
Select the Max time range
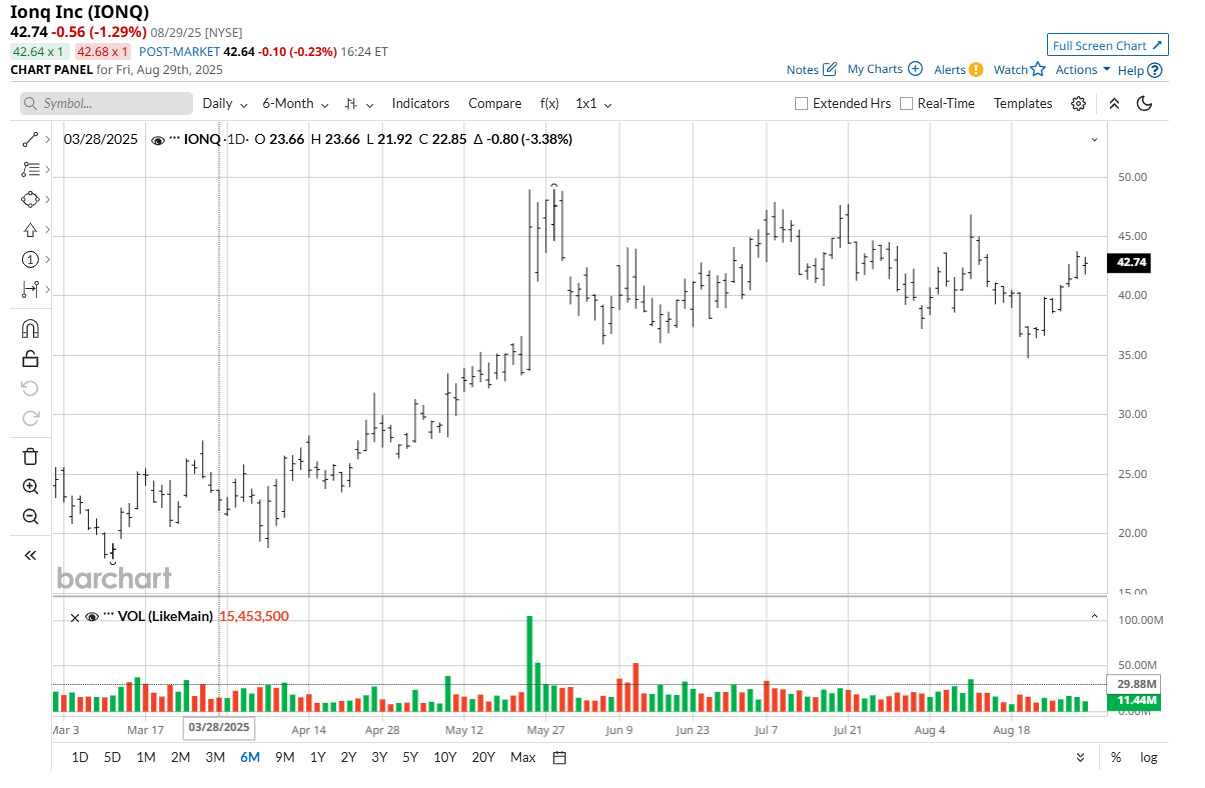pos(523,757)
